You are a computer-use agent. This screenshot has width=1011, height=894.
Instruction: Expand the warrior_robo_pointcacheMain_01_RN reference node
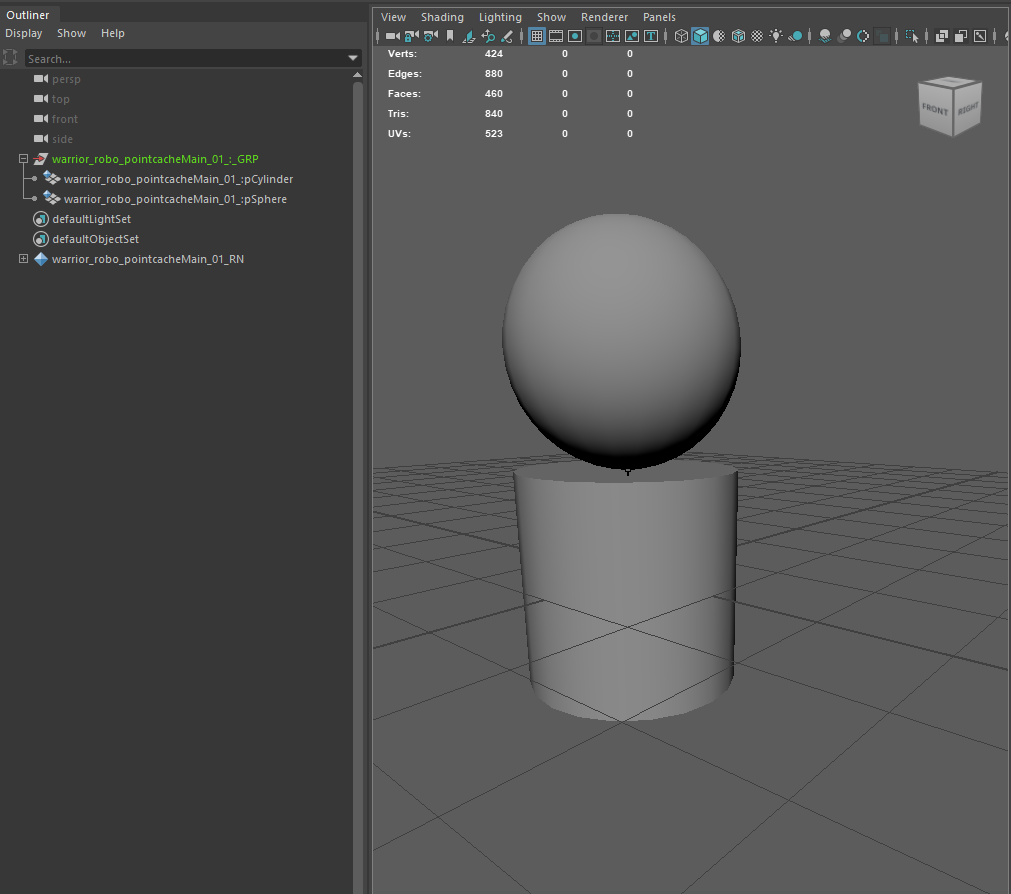[x=23, y=258]
